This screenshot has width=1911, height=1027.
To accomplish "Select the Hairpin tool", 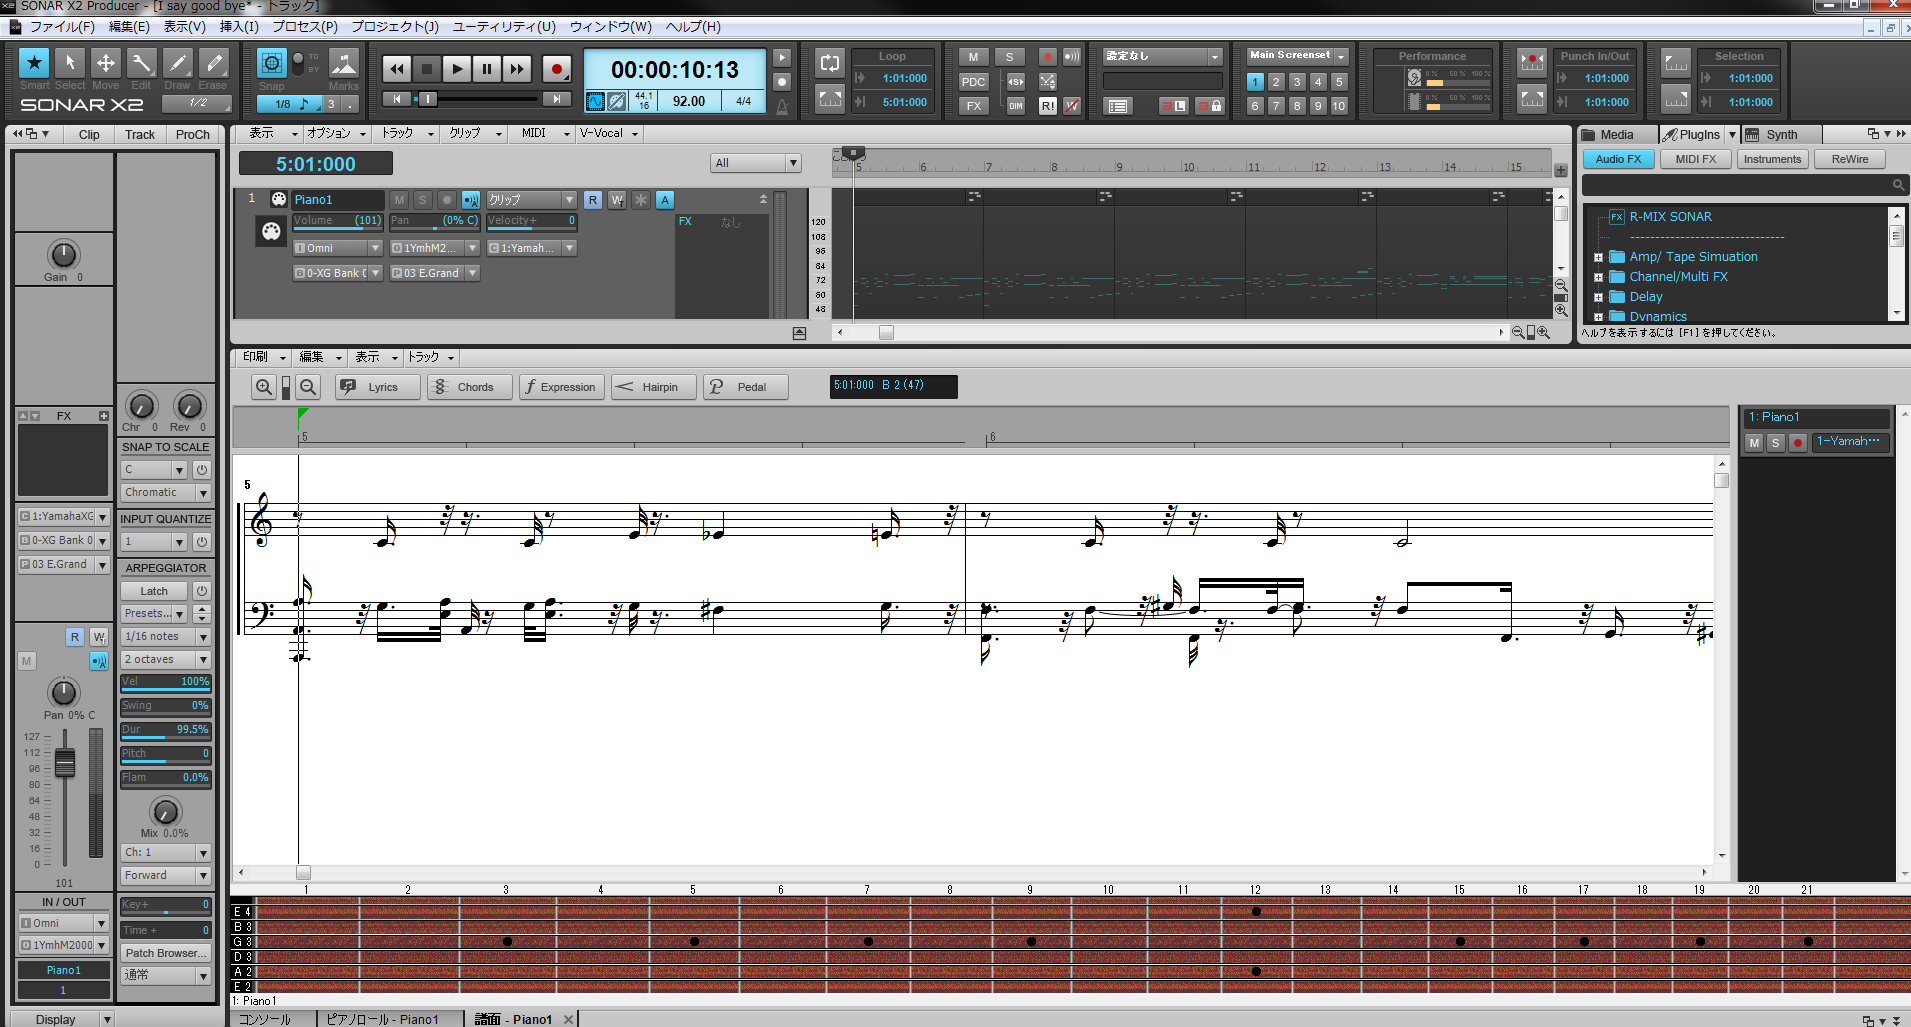I will [654, 387].
